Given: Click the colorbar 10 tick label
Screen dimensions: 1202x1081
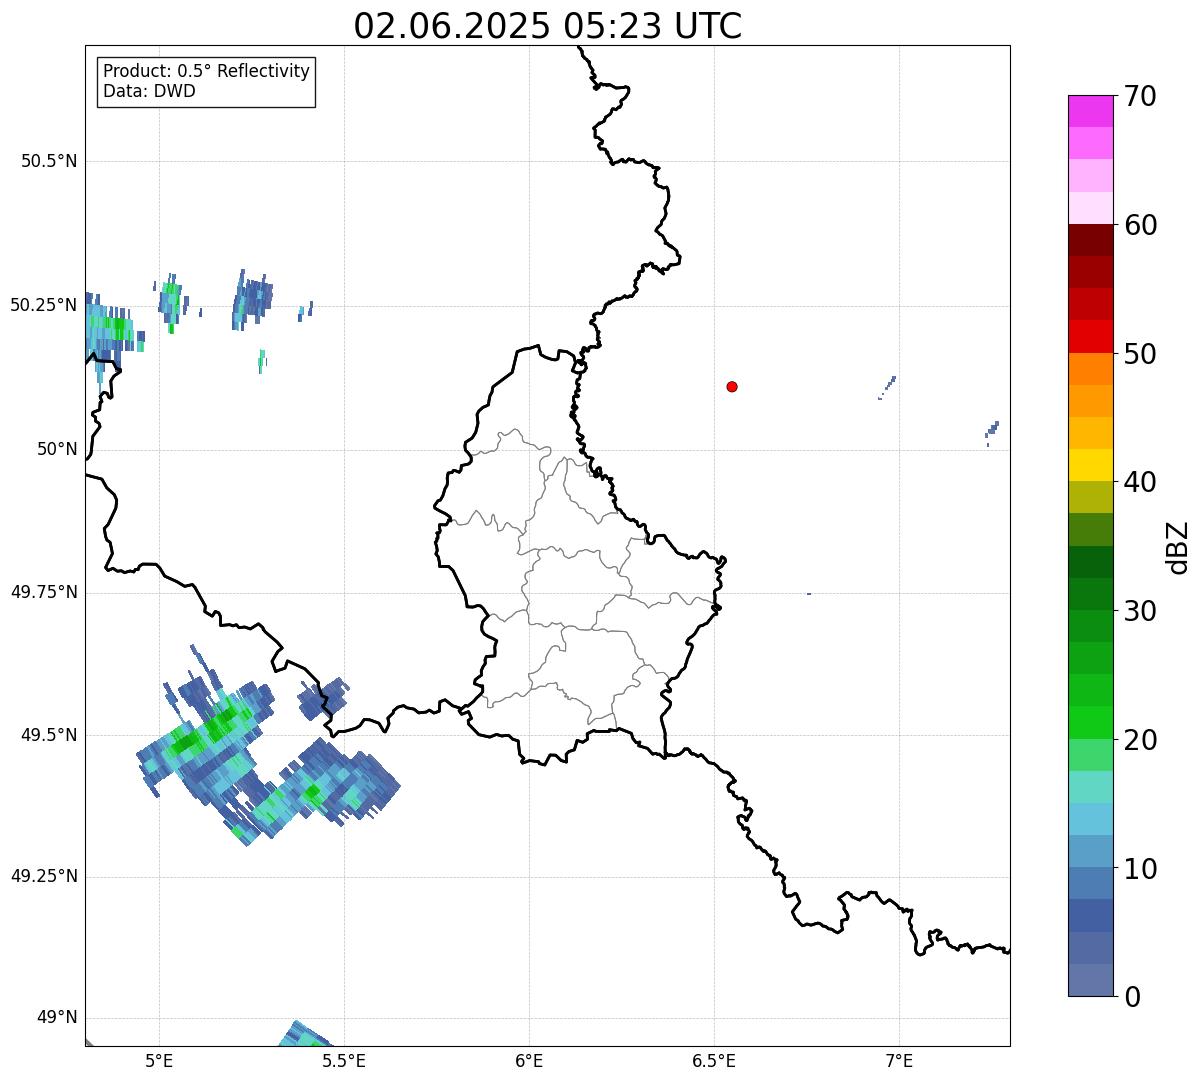Looking at the screenshot, I should 1140,869.
